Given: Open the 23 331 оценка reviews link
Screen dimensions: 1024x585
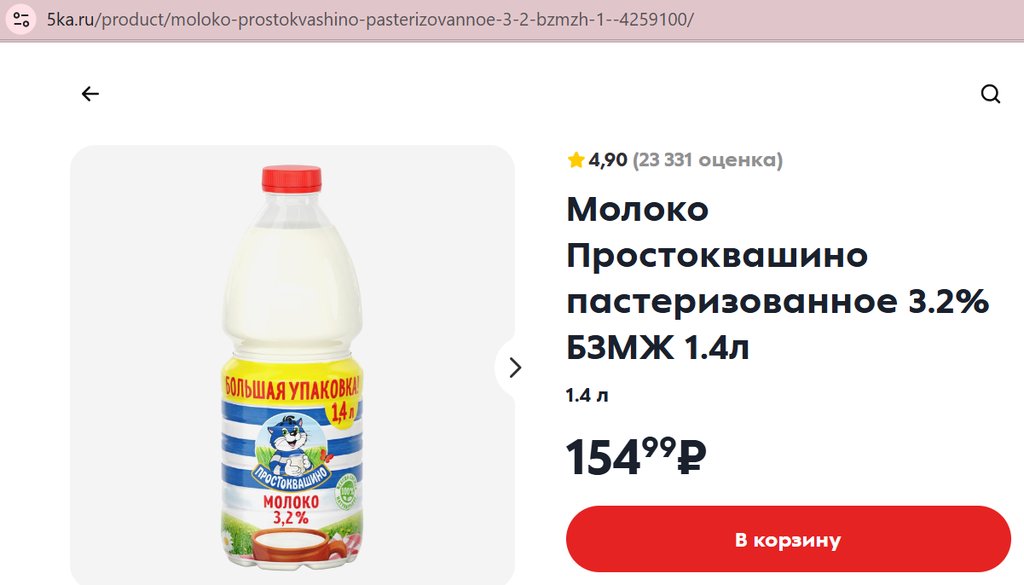Looking at the screenshot, I should (x=707, y=160).
